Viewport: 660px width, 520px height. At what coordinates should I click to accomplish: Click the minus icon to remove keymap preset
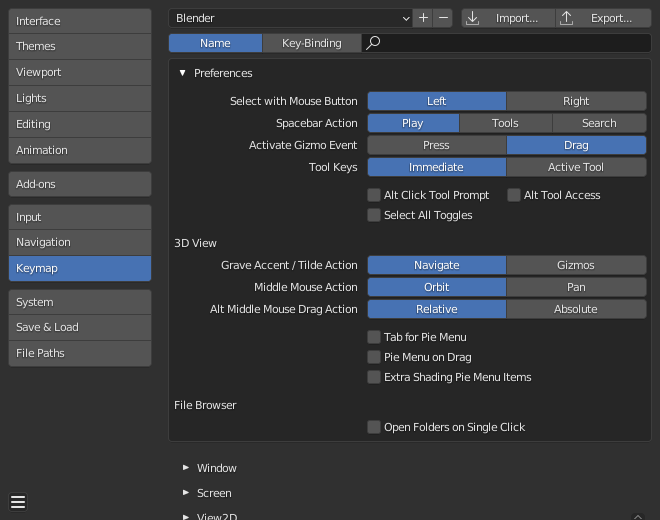[443, 18]
